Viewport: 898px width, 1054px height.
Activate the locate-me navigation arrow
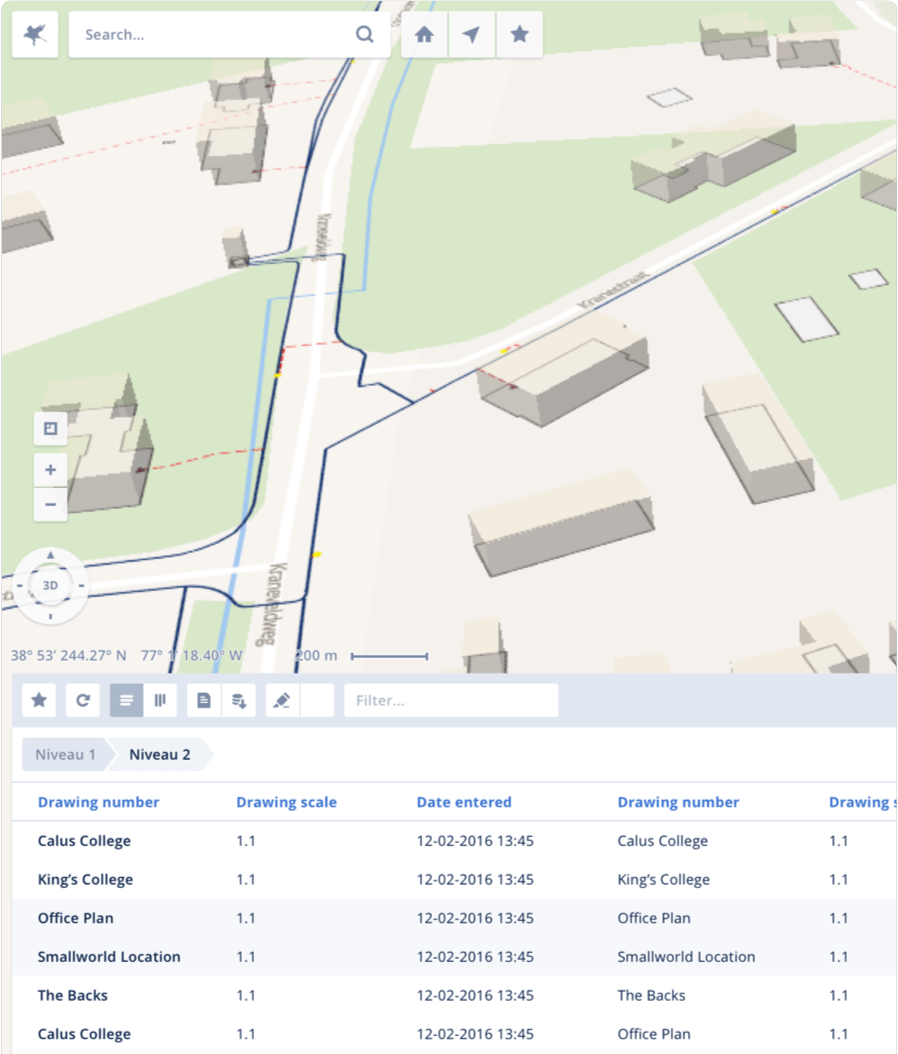[x=471, y=35]
